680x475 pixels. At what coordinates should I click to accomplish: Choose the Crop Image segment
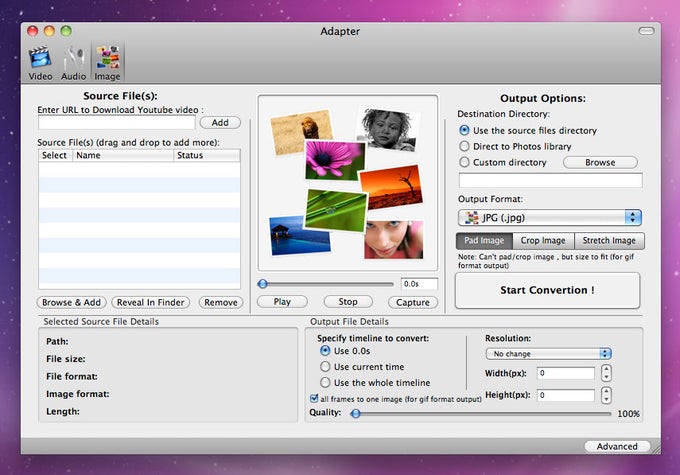543,240
